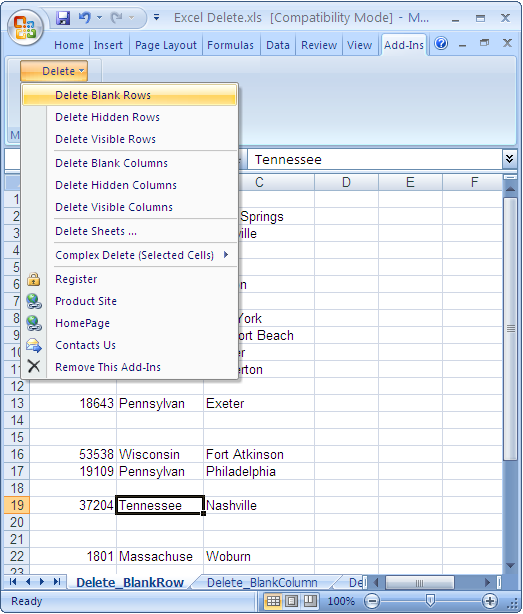This screenshot has width=523, height=614.
Task: Open the Undo history dropdown arrow
Action: [99, 18]
